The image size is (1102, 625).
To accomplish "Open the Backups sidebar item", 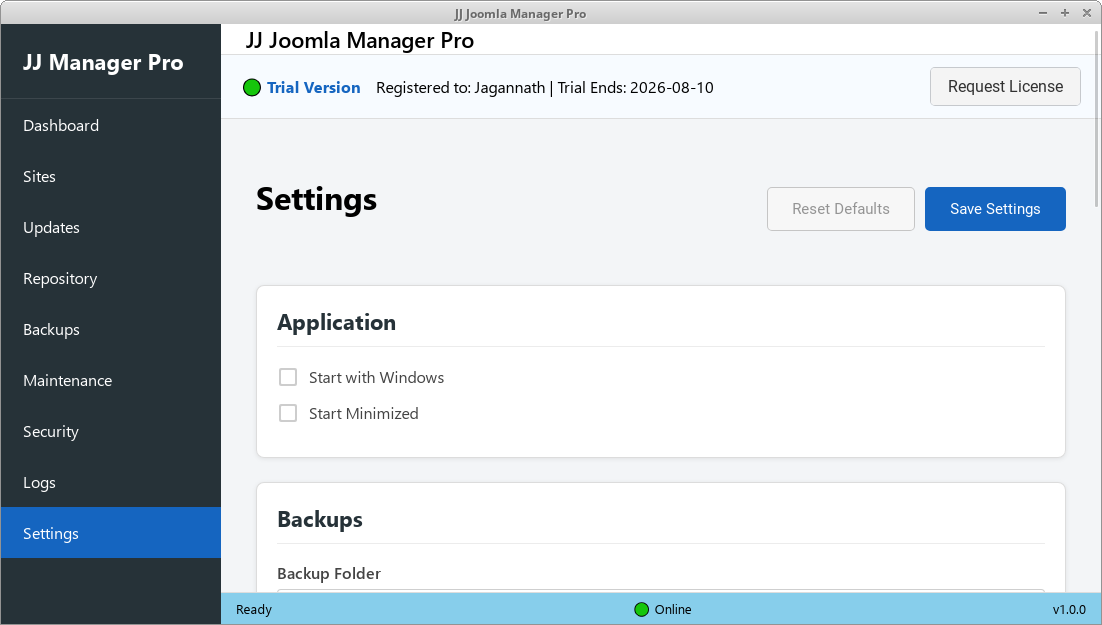I will click(x=110, y=330).
